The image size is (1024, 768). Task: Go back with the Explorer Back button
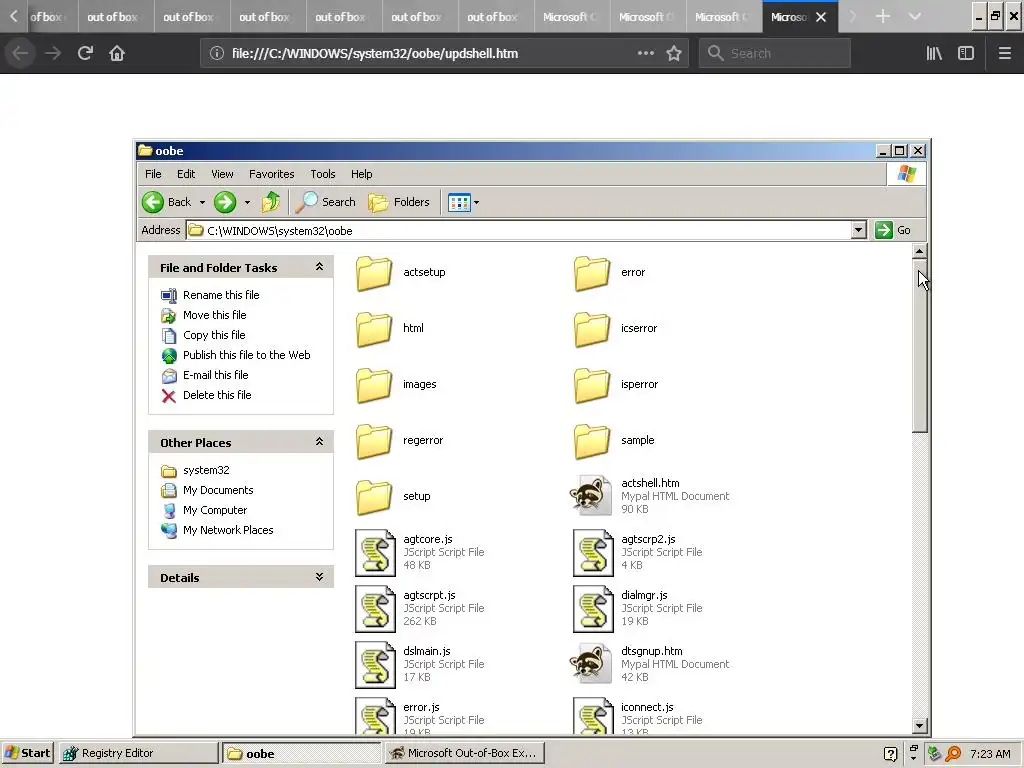coord(167,202)
